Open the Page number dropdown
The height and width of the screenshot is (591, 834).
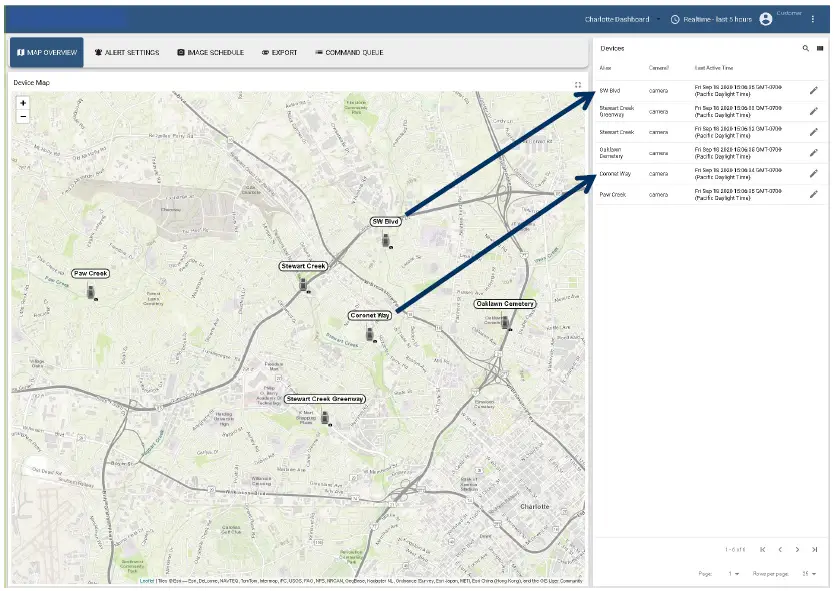pos(735,573)
